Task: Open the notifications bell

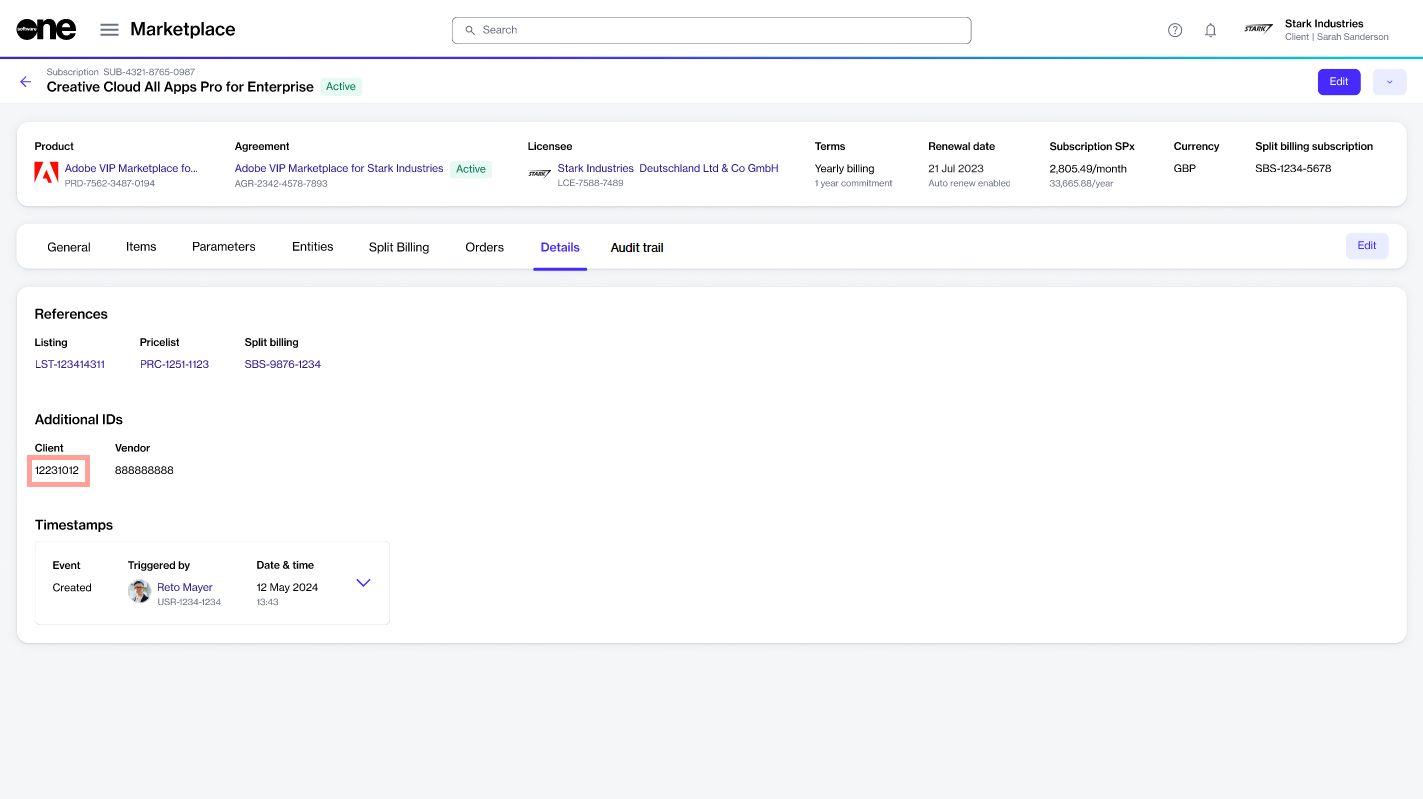Action: point(1210,30)
